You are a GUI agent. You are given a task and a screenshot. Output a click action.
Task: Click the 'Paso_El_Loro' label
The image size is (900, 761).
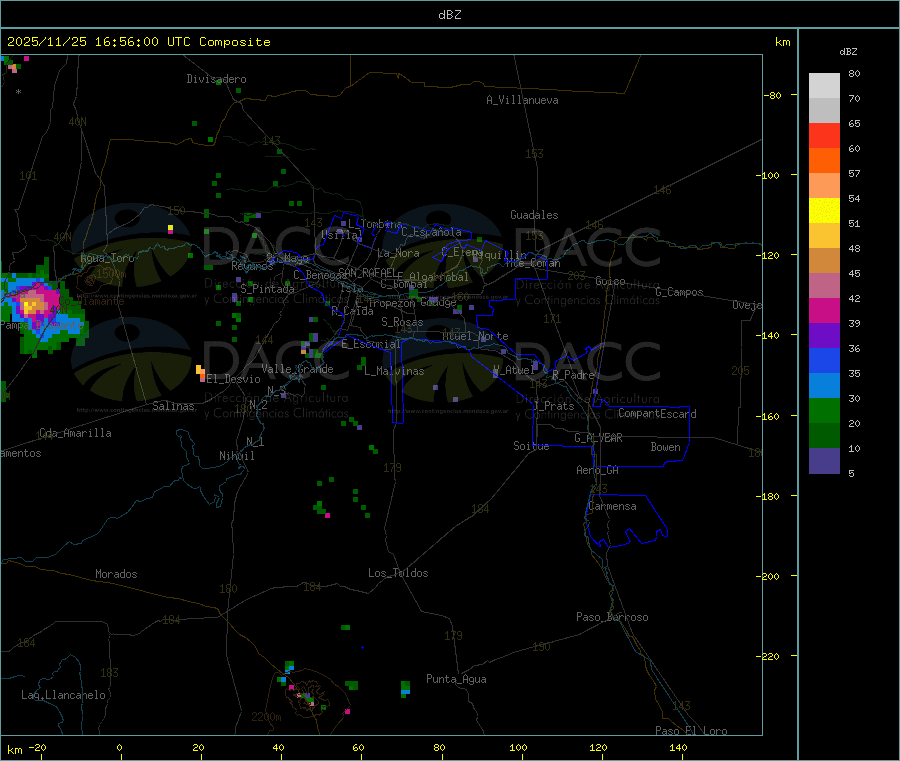692,731
